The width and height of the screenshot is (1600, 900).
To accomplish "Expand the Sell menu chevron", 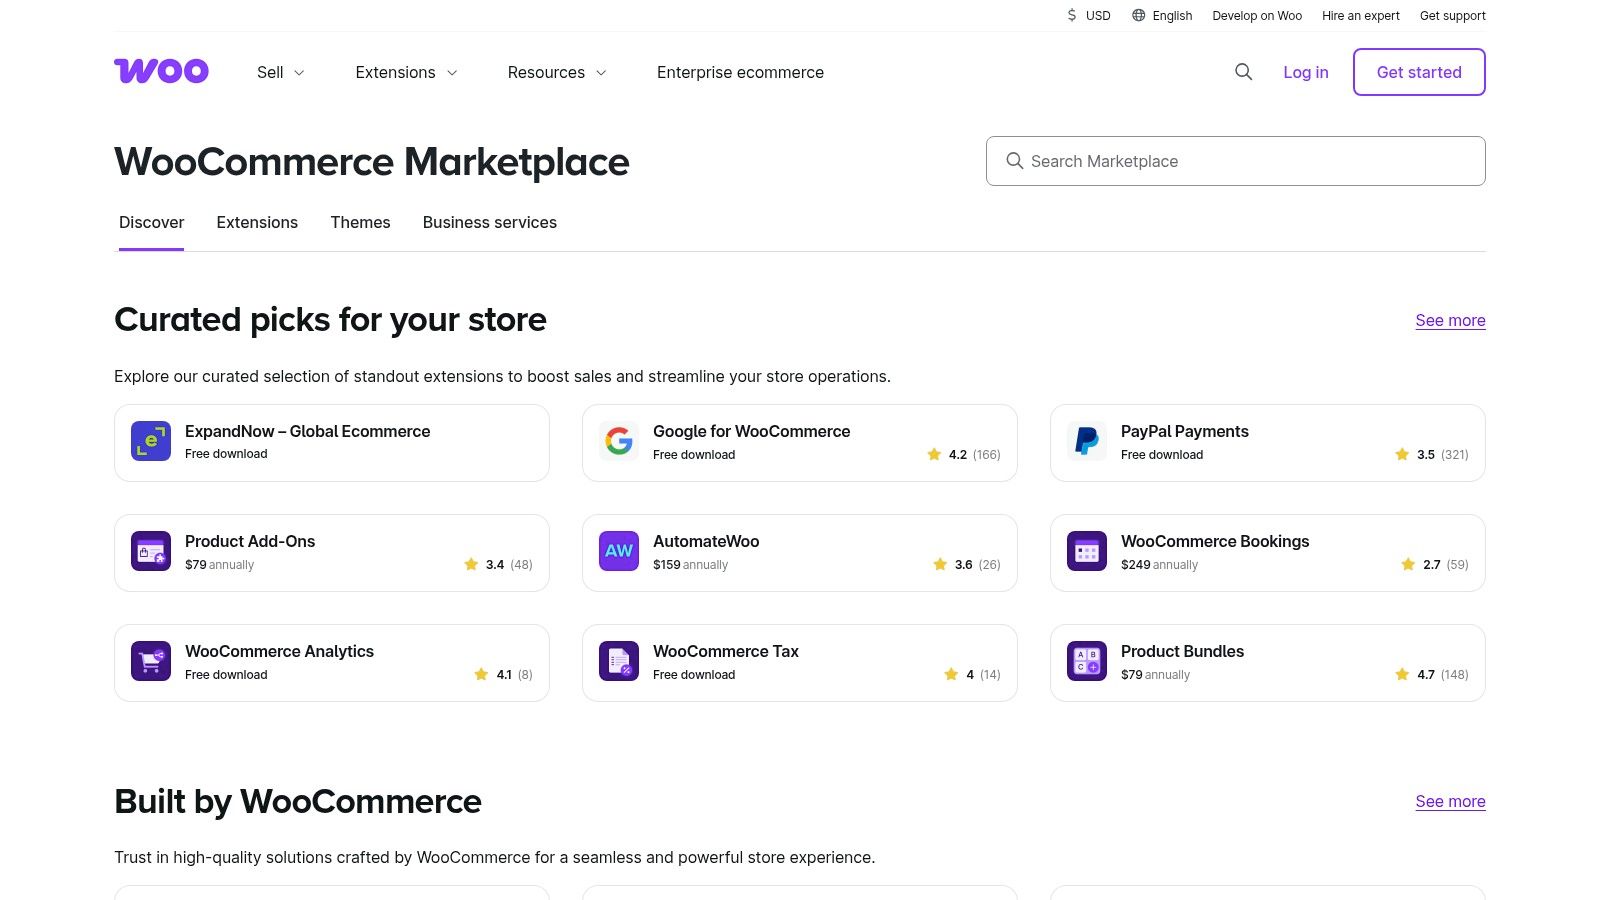I will click(x=299, y=73).
